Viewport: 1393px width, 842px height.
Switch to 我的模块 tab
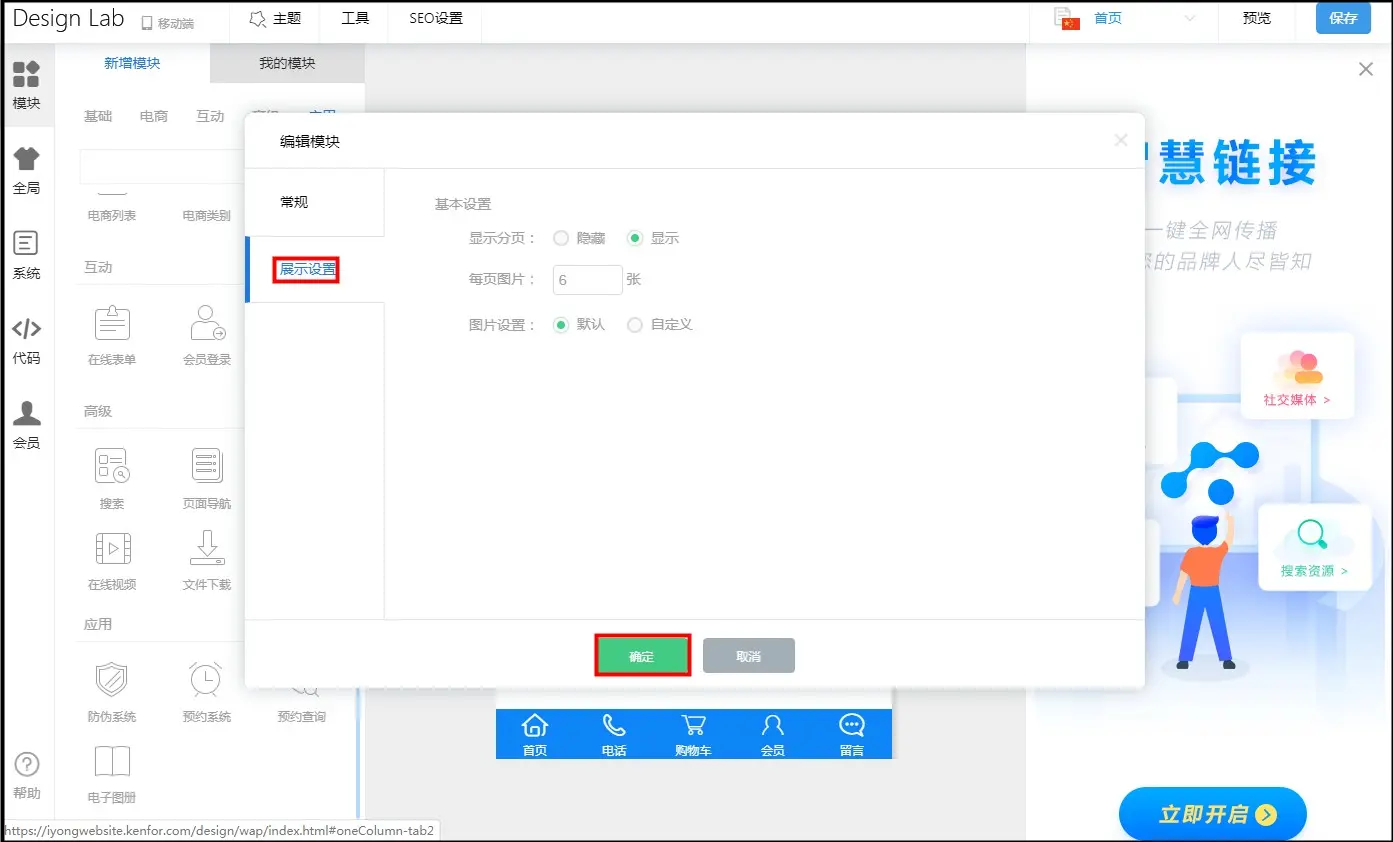tap(287, 63)
